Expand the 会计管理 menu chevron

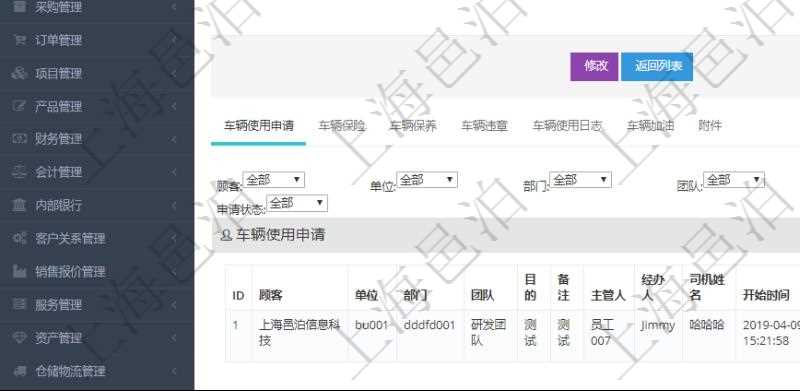(174, 172)
